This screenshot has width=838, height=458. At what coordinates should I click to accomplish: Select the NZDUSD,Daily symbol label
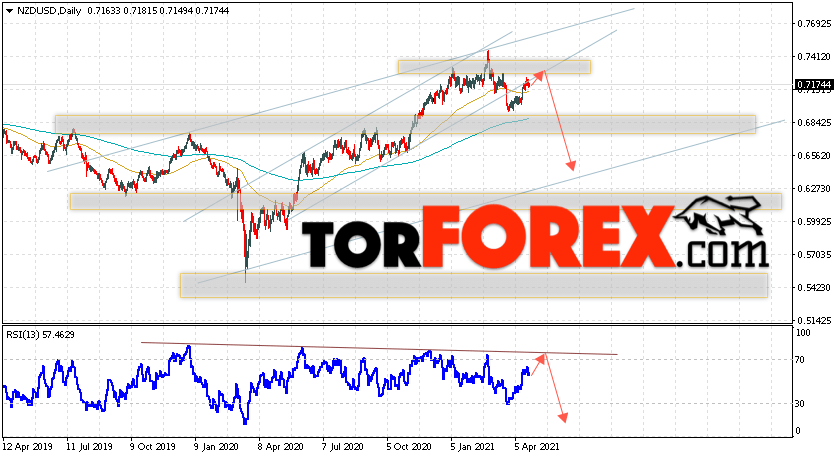click(x=49, y=10)
